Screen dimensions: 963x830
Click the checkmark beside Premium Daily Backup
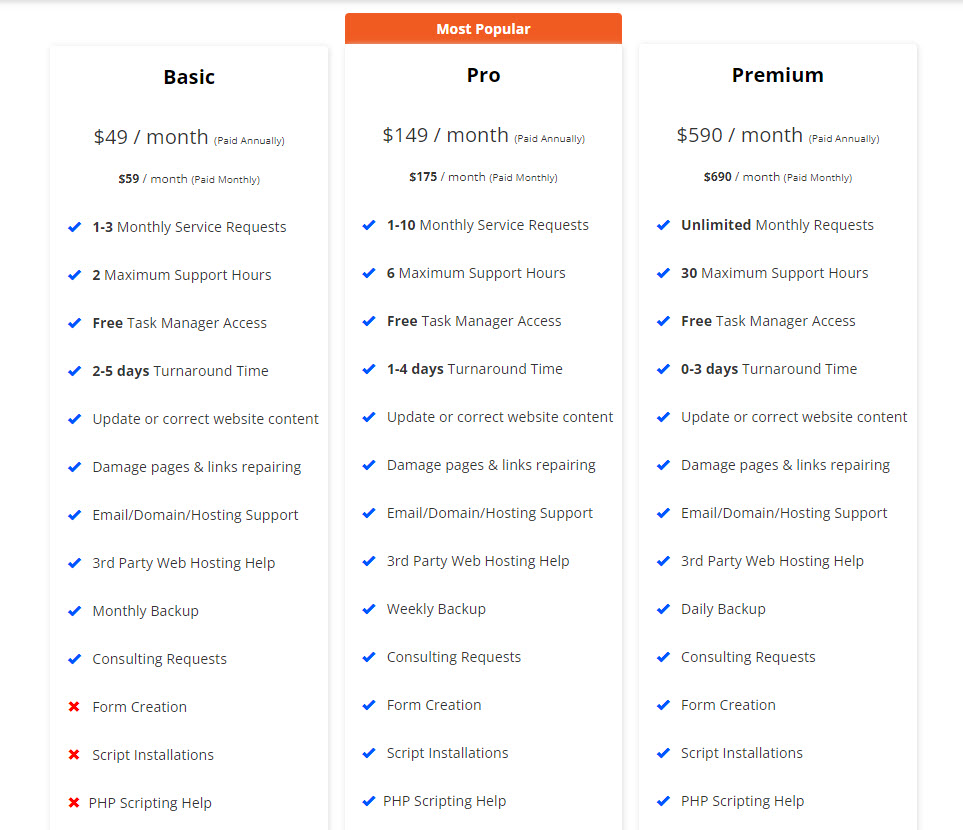(x=663, y=609)
